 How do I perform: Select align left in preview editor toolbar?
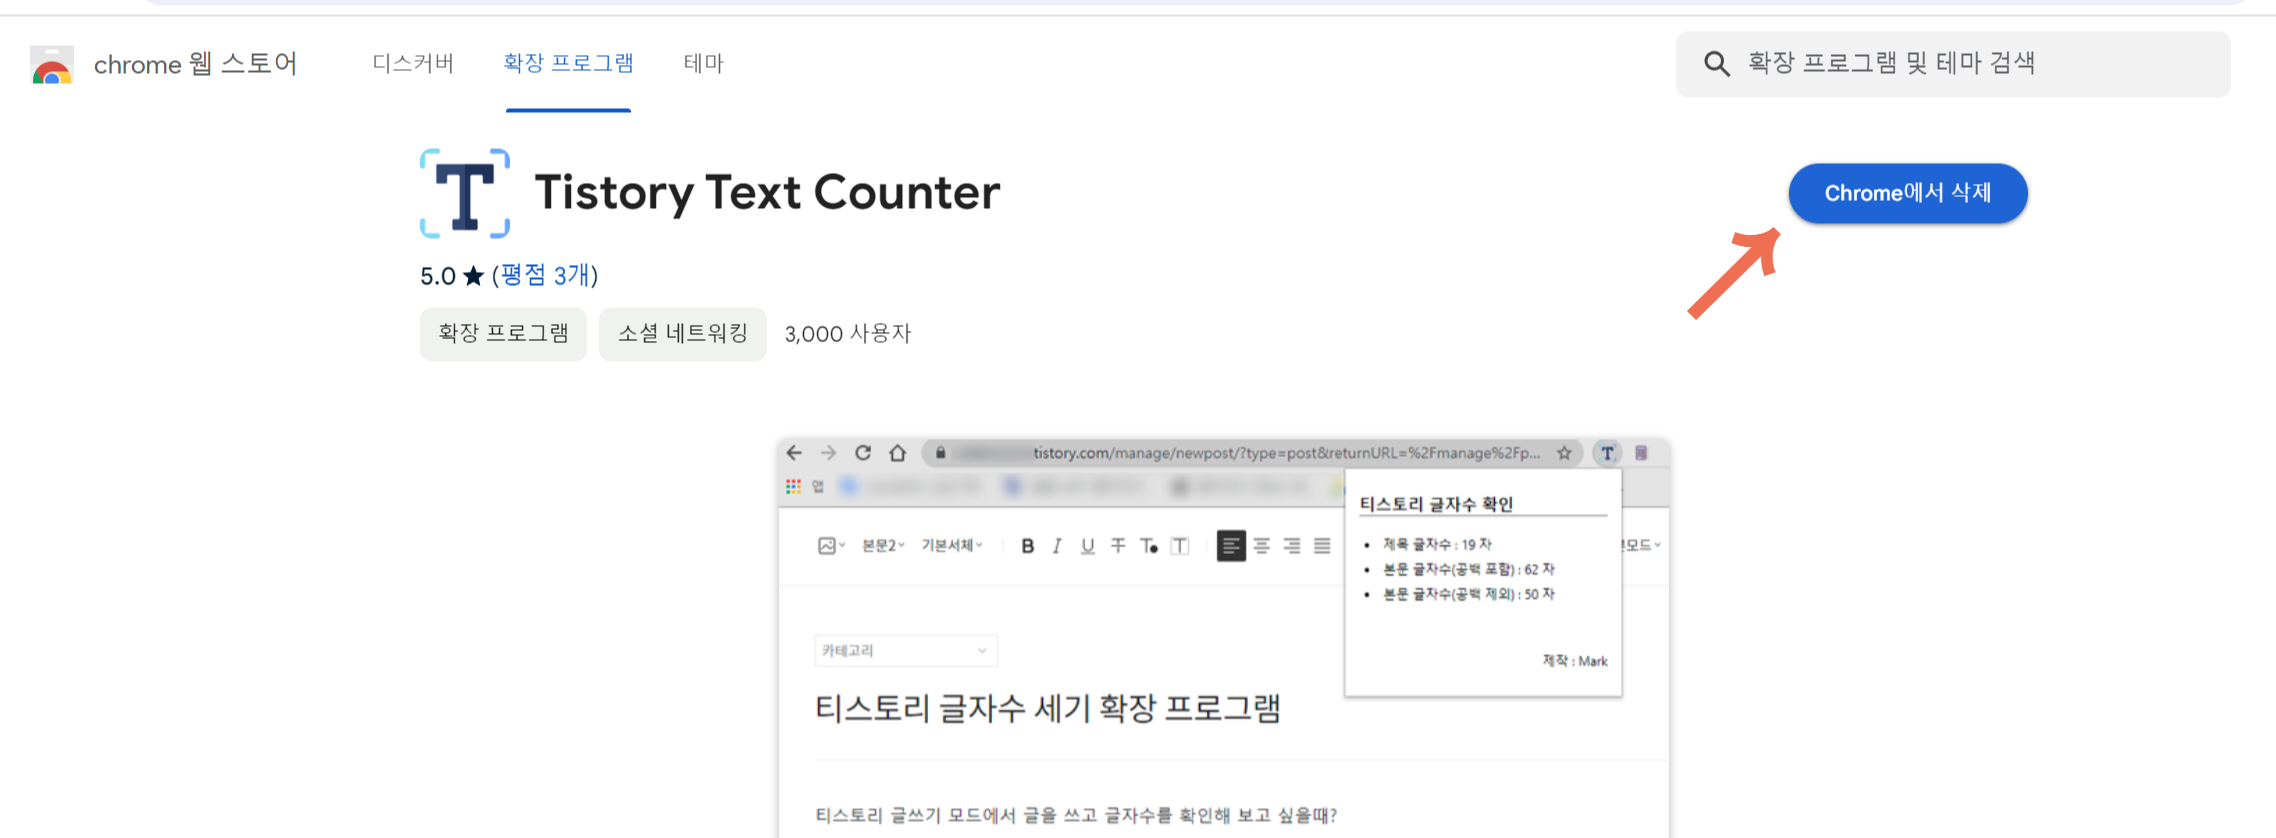(x=1231, y=546)
